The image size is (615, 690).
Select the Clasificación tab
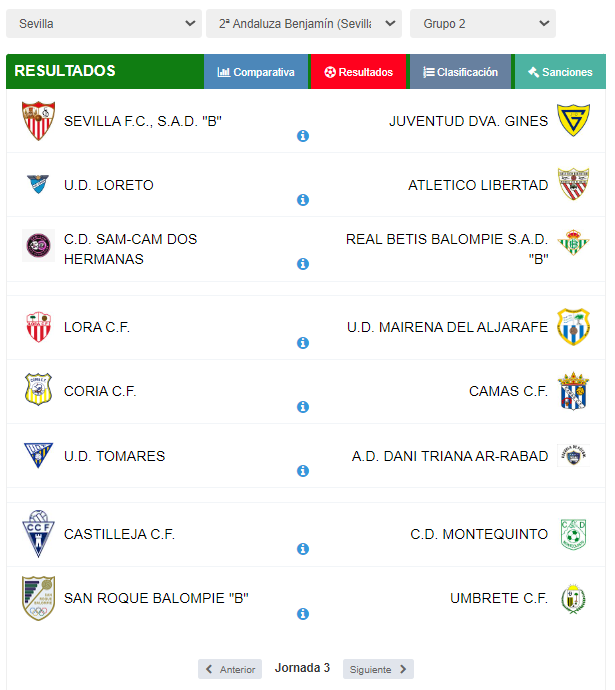click(x=460, y=72)
